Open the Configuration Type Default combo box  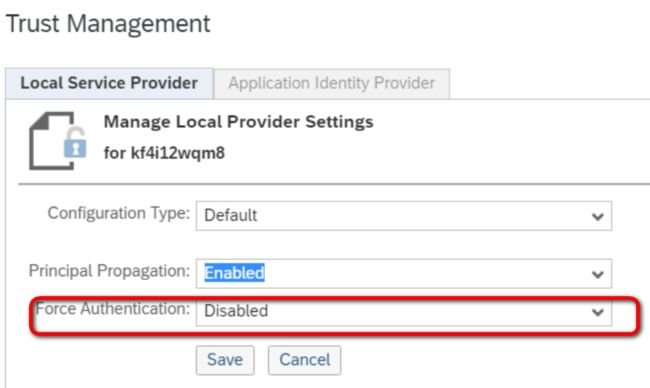404,216
